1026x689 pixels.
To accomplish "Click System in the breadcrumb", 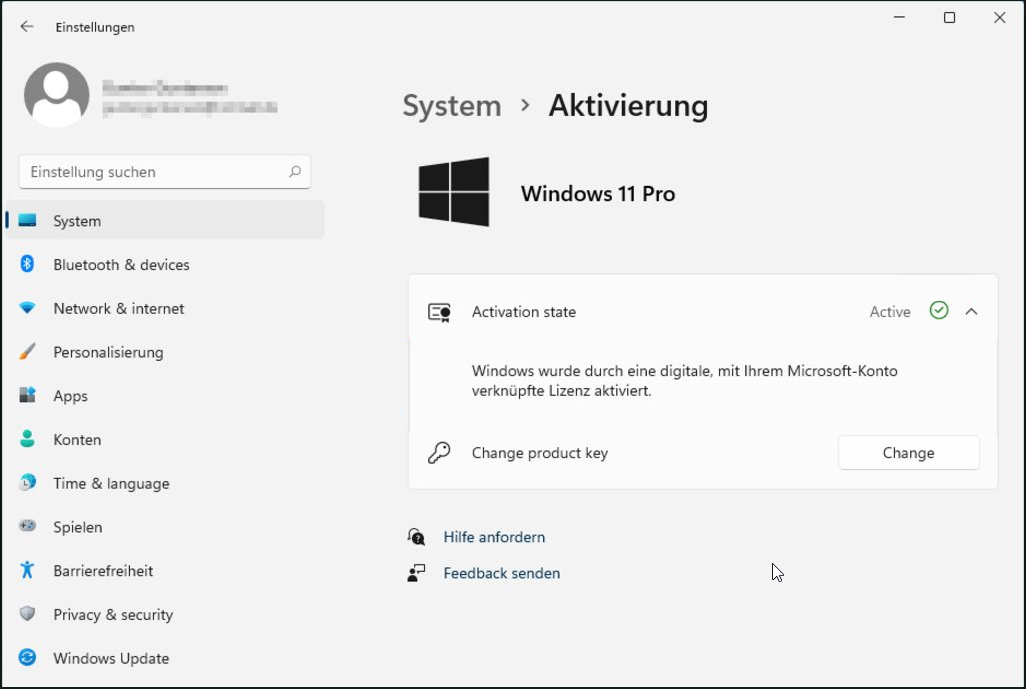I will click(x=452, y=106).
